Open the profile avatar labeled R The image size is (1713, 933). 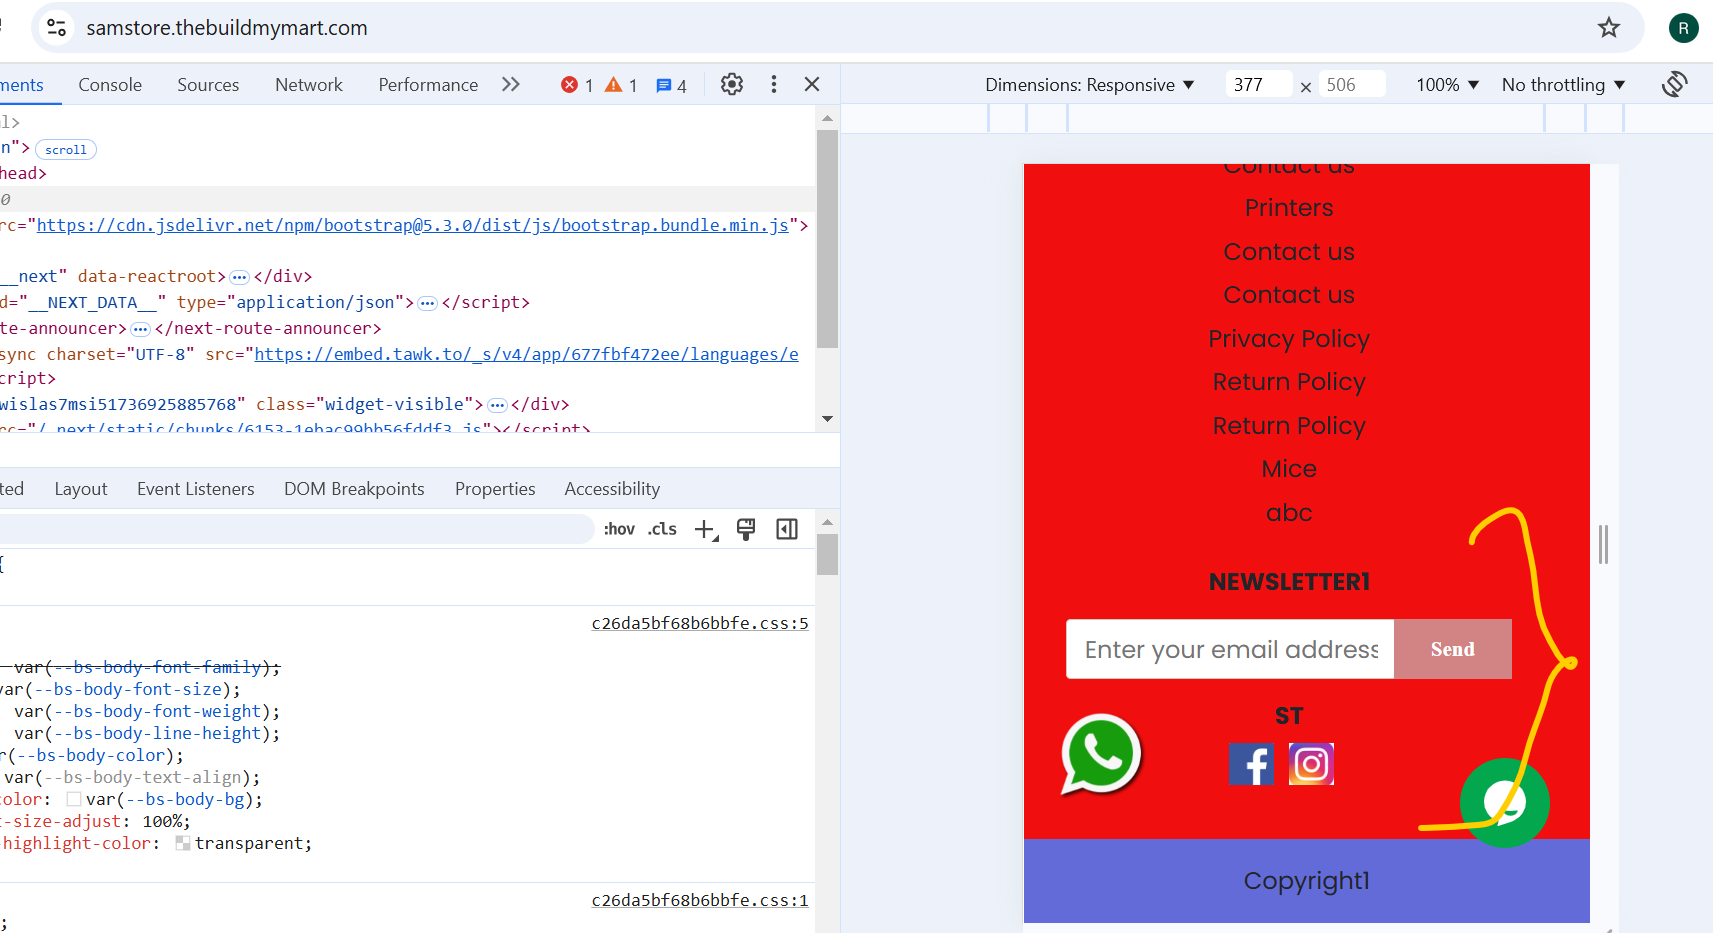click(1683, 28)
